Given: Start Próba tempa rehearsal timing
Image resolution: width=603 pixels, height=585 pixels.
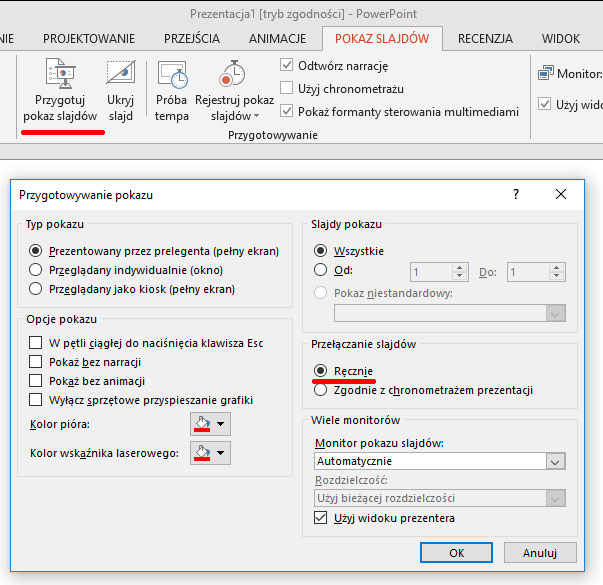Looking at the screenshot, I should tap(172, 74).
